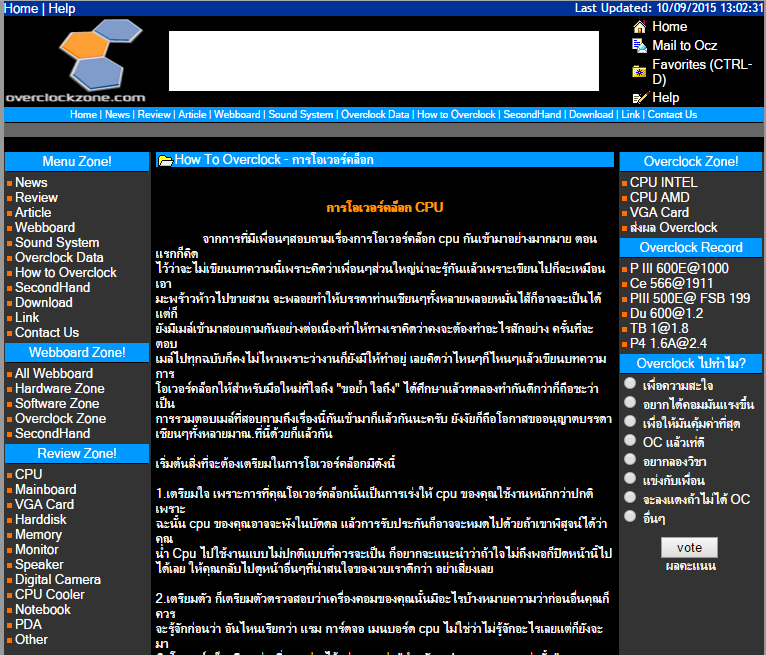Viewport: 766px width, 655px height.
Task: Open All Webboard in Webboard Zone
Action: click(x=54, y=373)
